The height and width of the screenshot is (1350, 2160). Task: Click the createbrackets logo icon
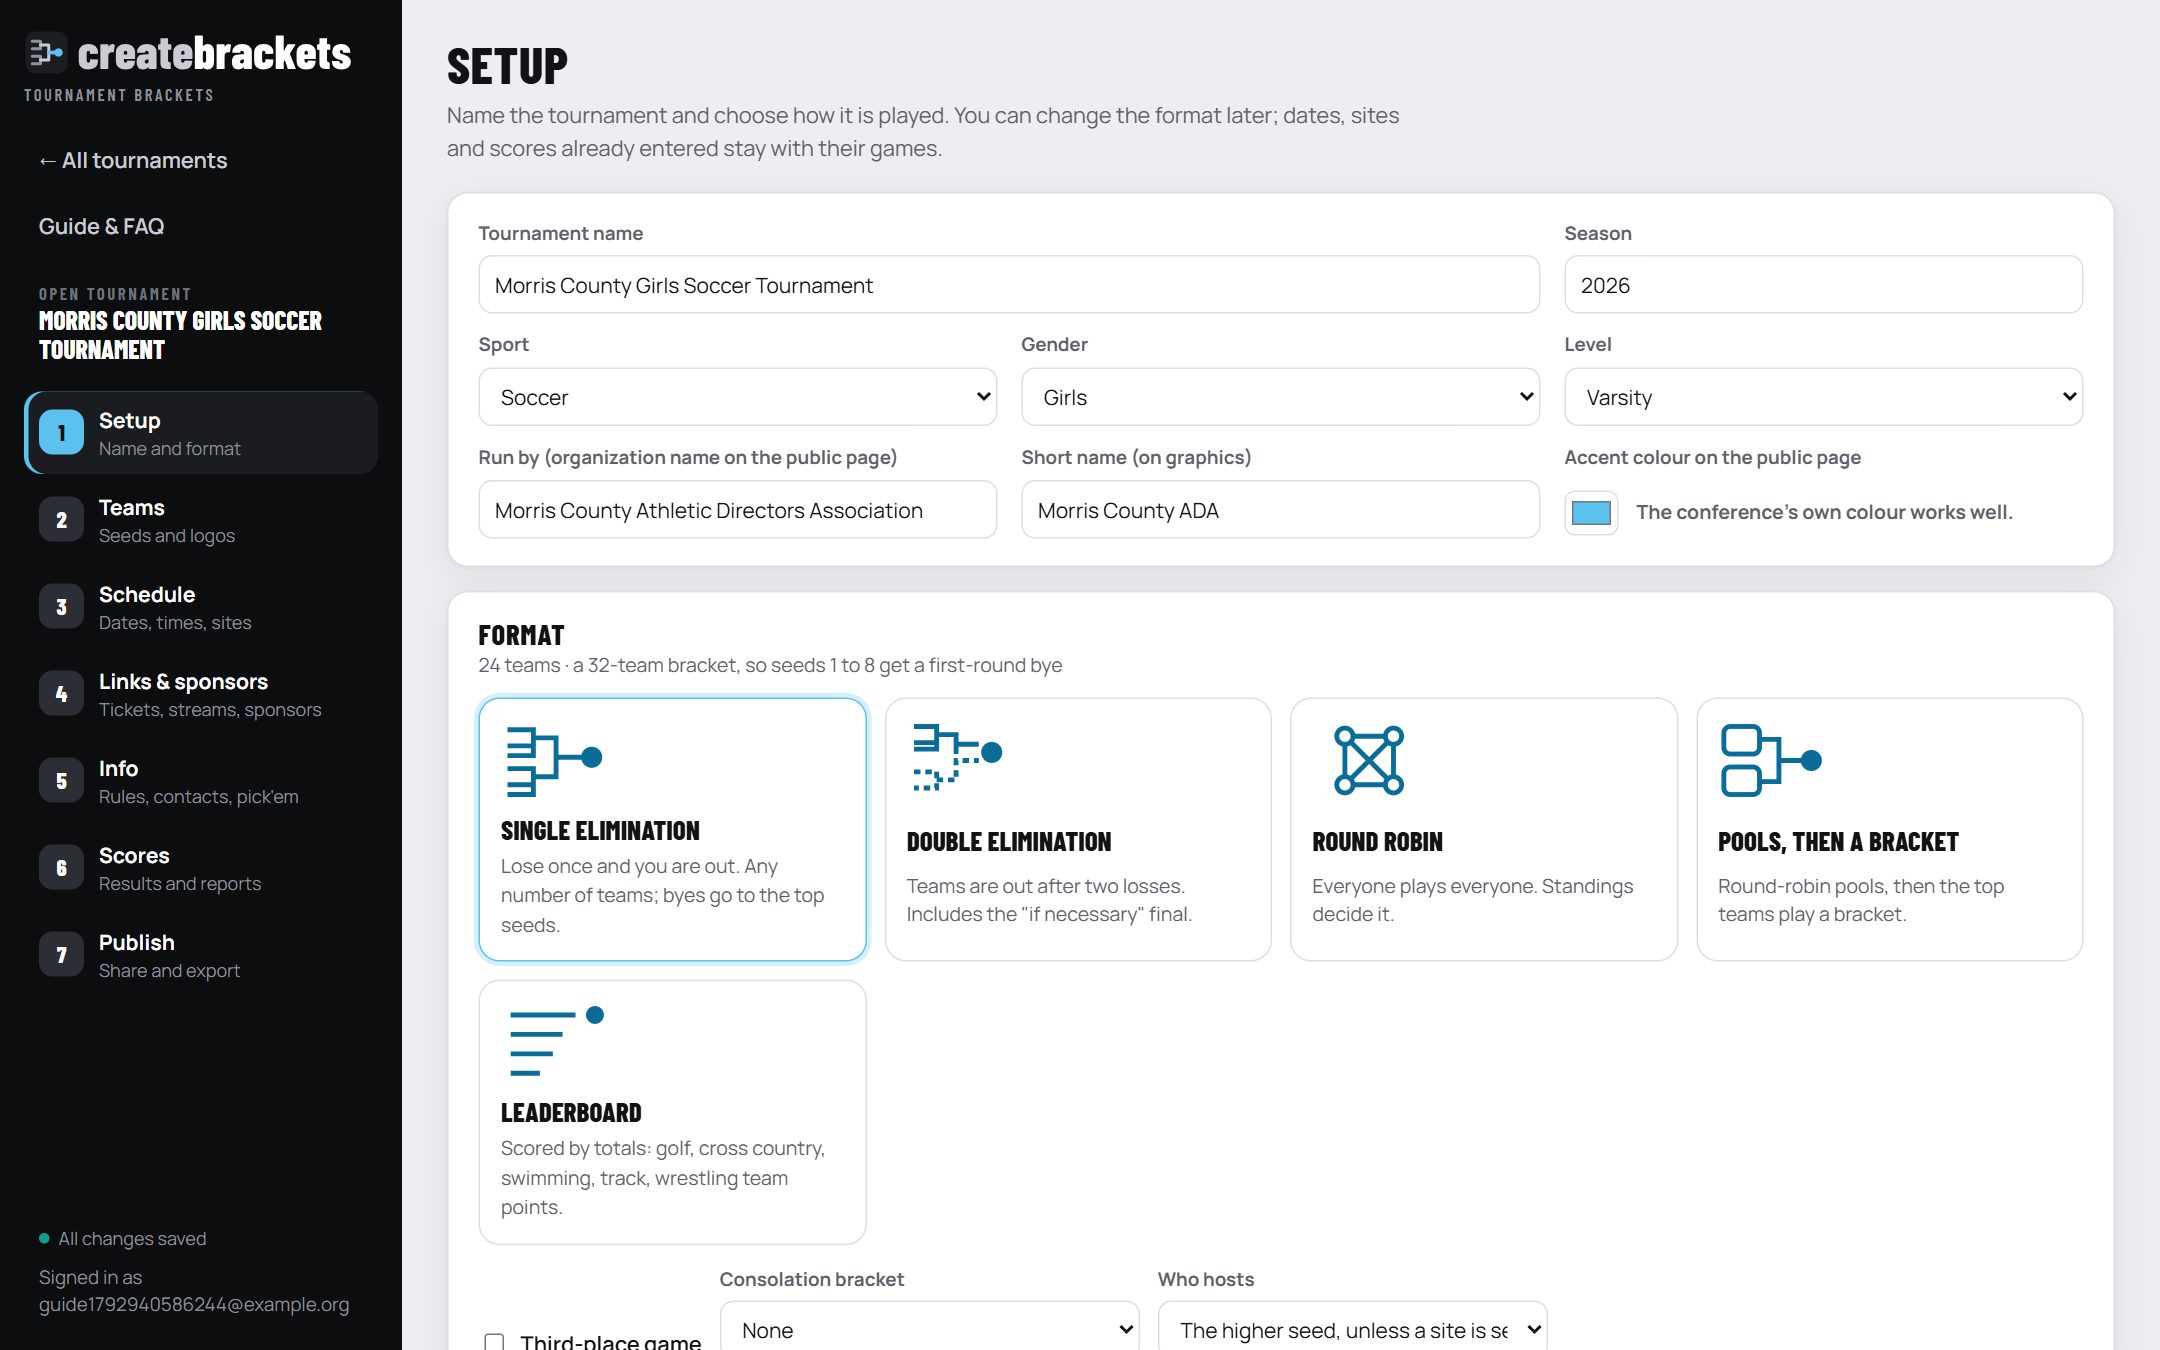coord(45,52)
